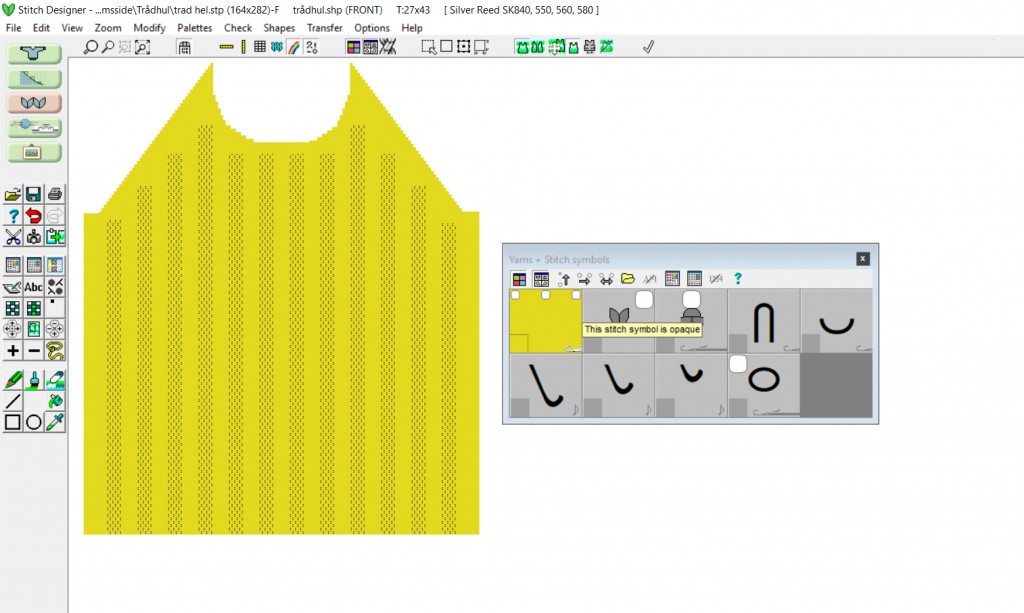
Task: Toggle first small checkbox on yellow yarn
Action: (515, 295)
